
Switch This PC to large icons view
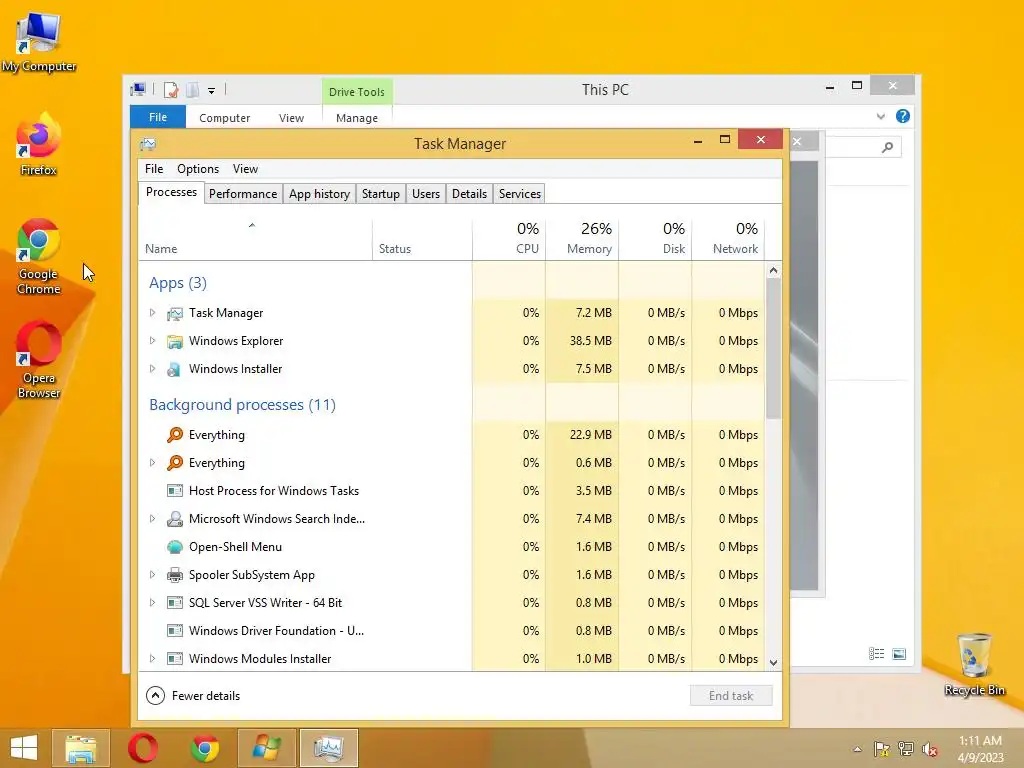click(899, 654)
